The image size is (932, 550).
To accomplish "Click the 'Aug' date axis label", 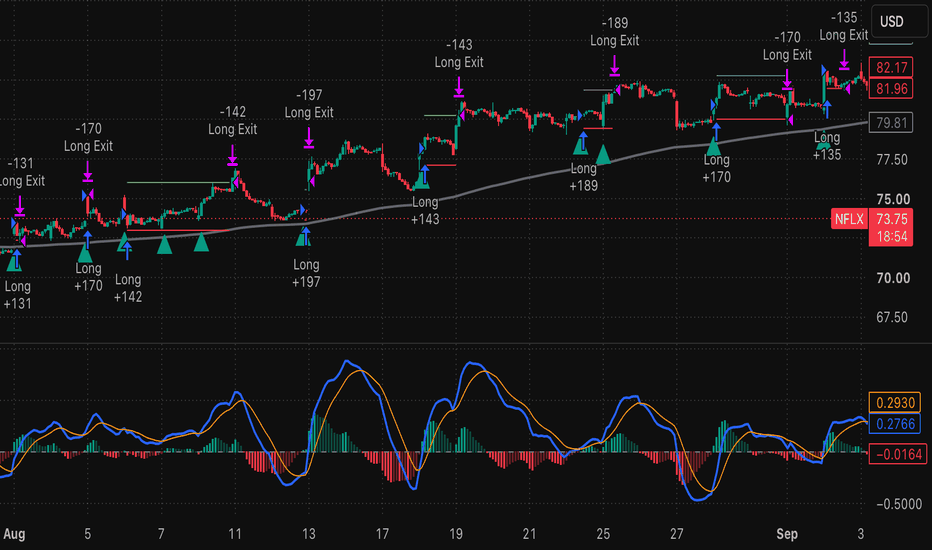I will pyautogui.click(x=14, y=534).
